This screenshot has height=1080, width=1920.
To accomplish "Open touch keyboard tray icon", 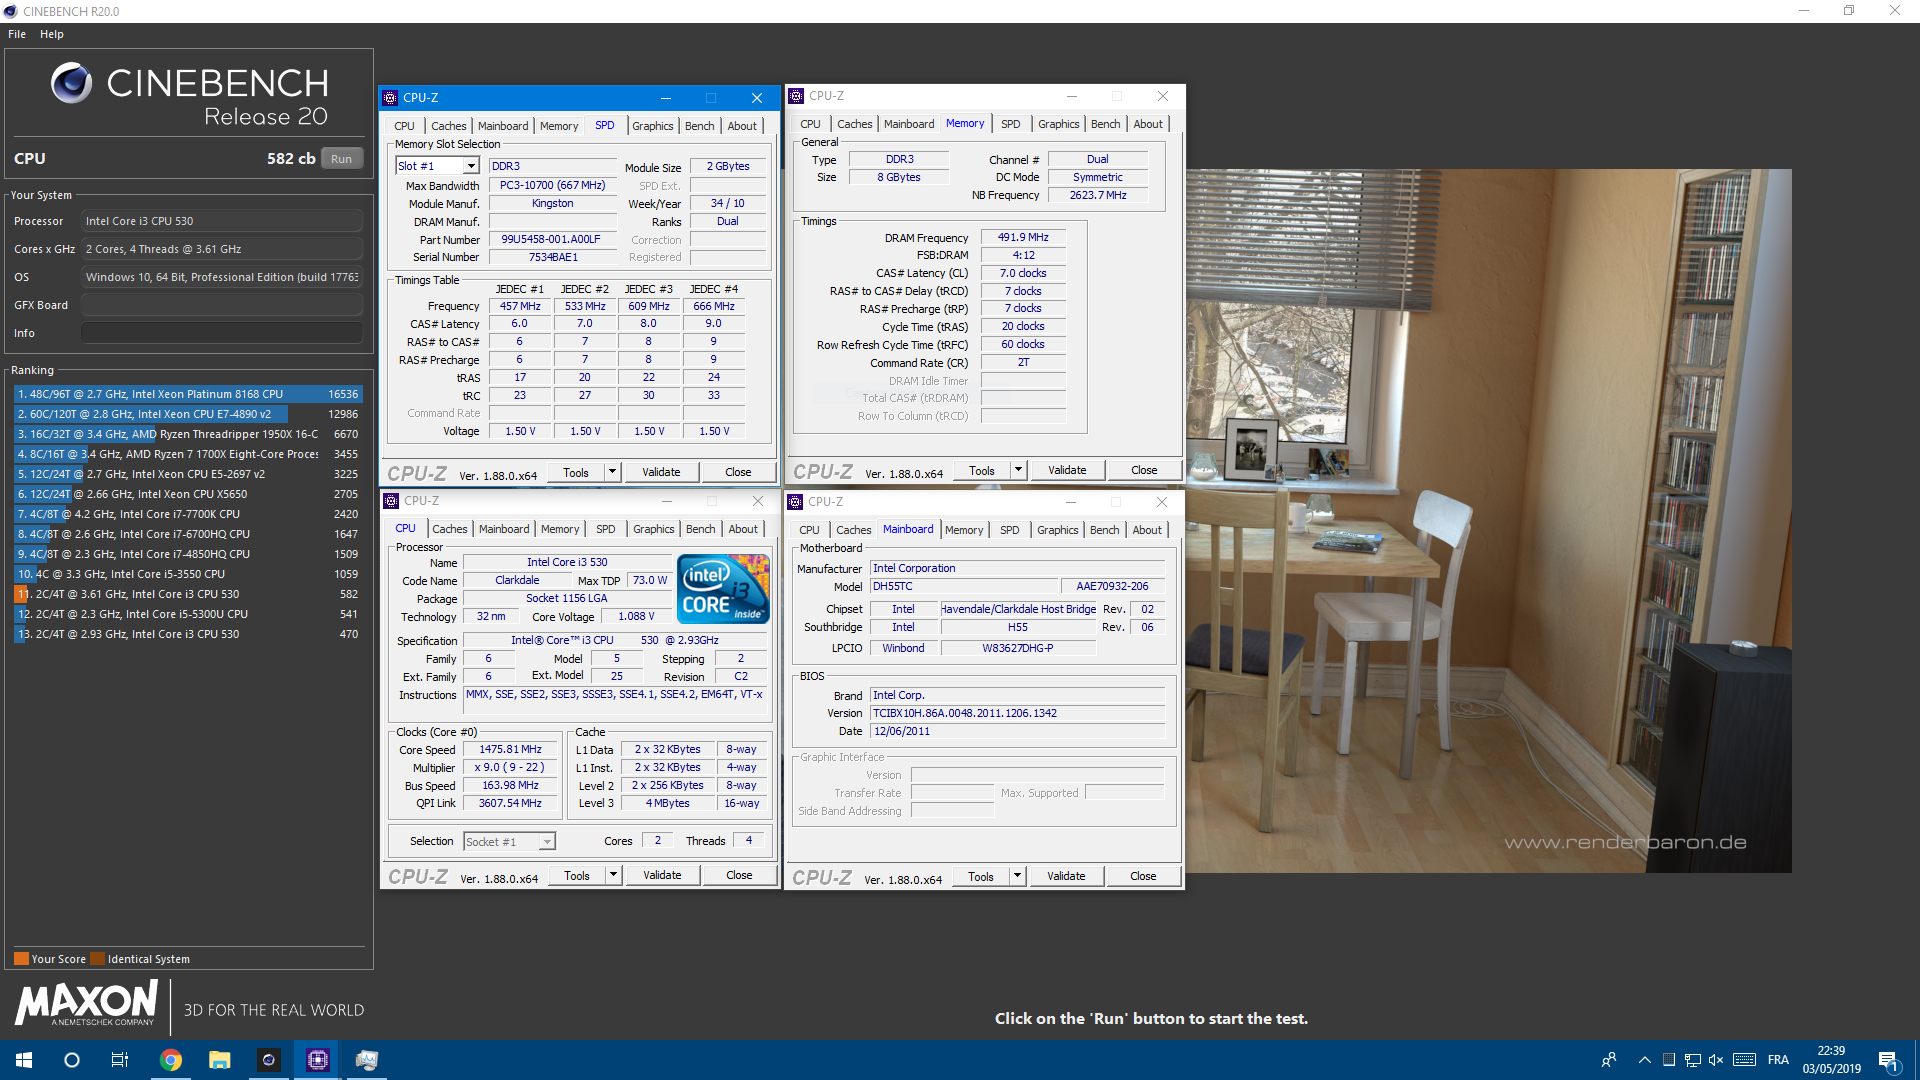I will click(1744, 1060).
